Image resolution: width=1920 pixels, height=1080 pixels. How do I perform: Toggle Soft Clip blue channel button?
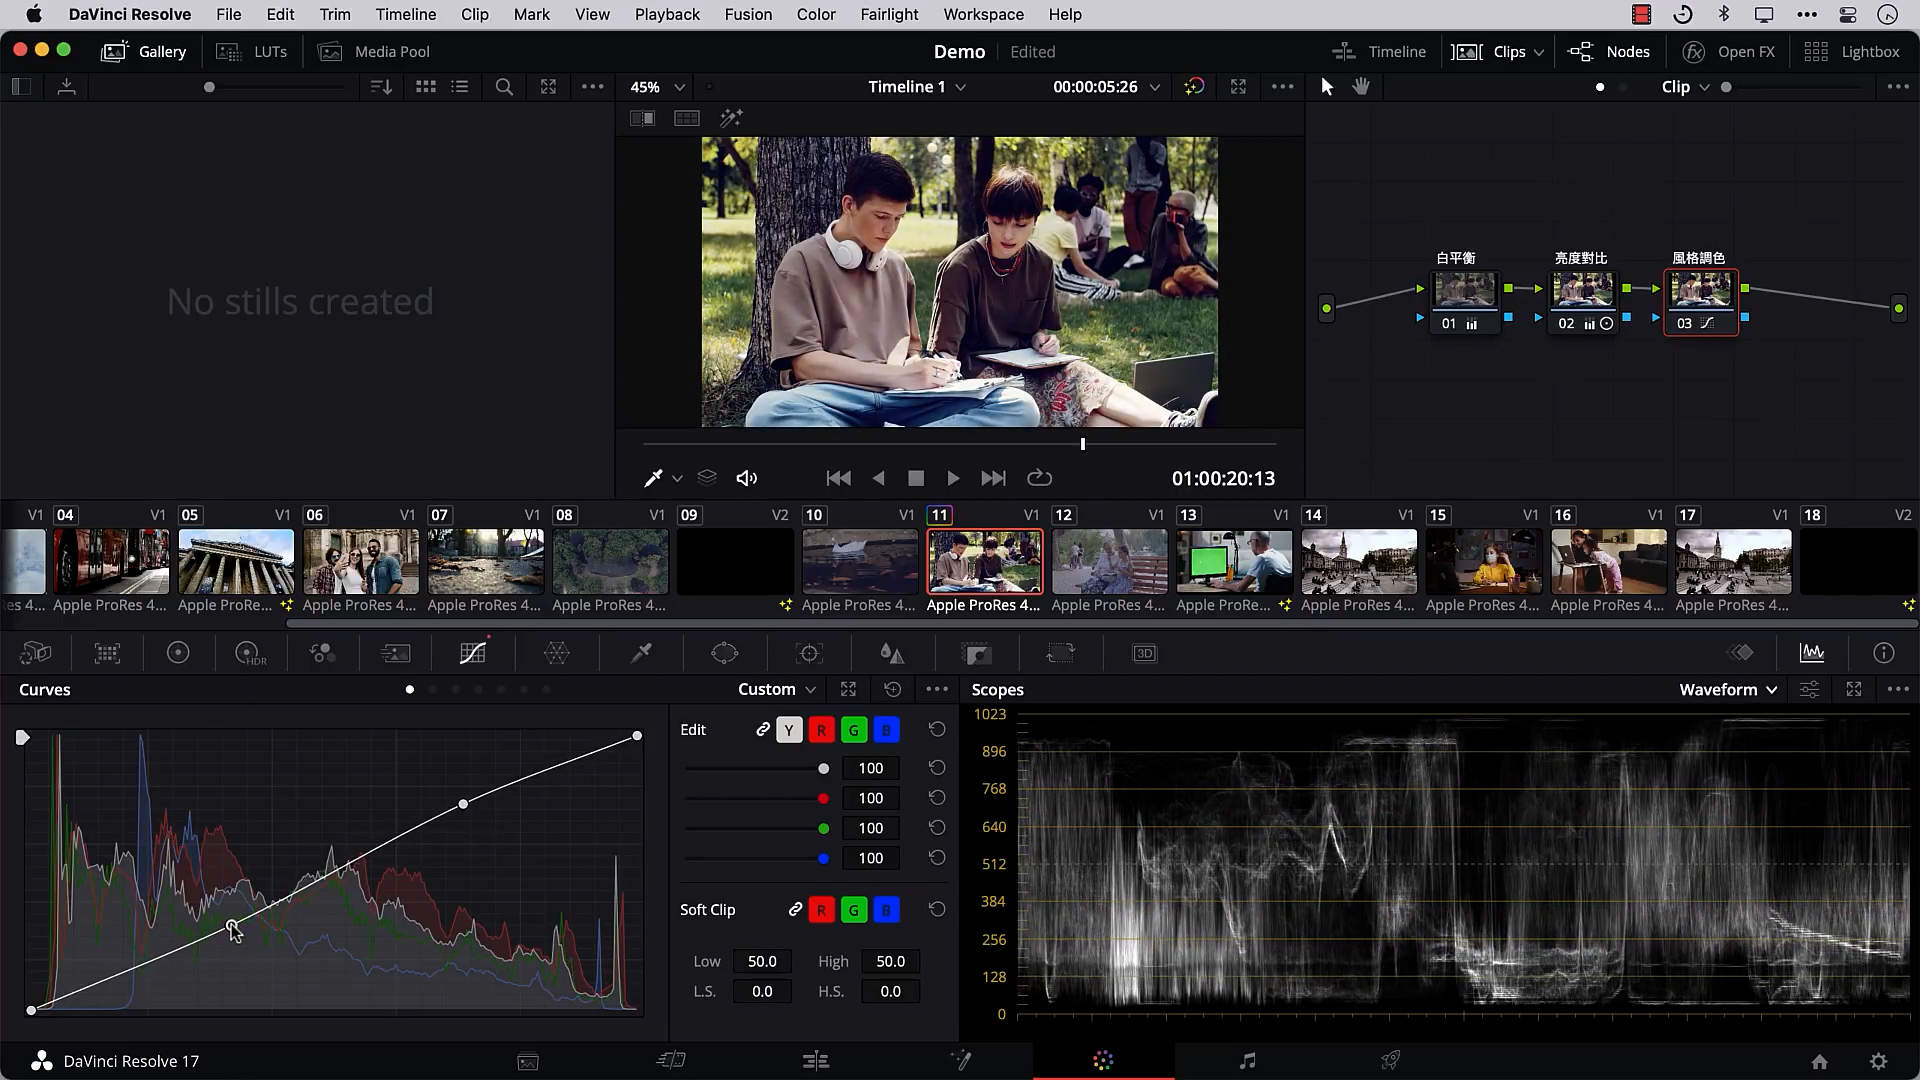click(x=886, y=910)
